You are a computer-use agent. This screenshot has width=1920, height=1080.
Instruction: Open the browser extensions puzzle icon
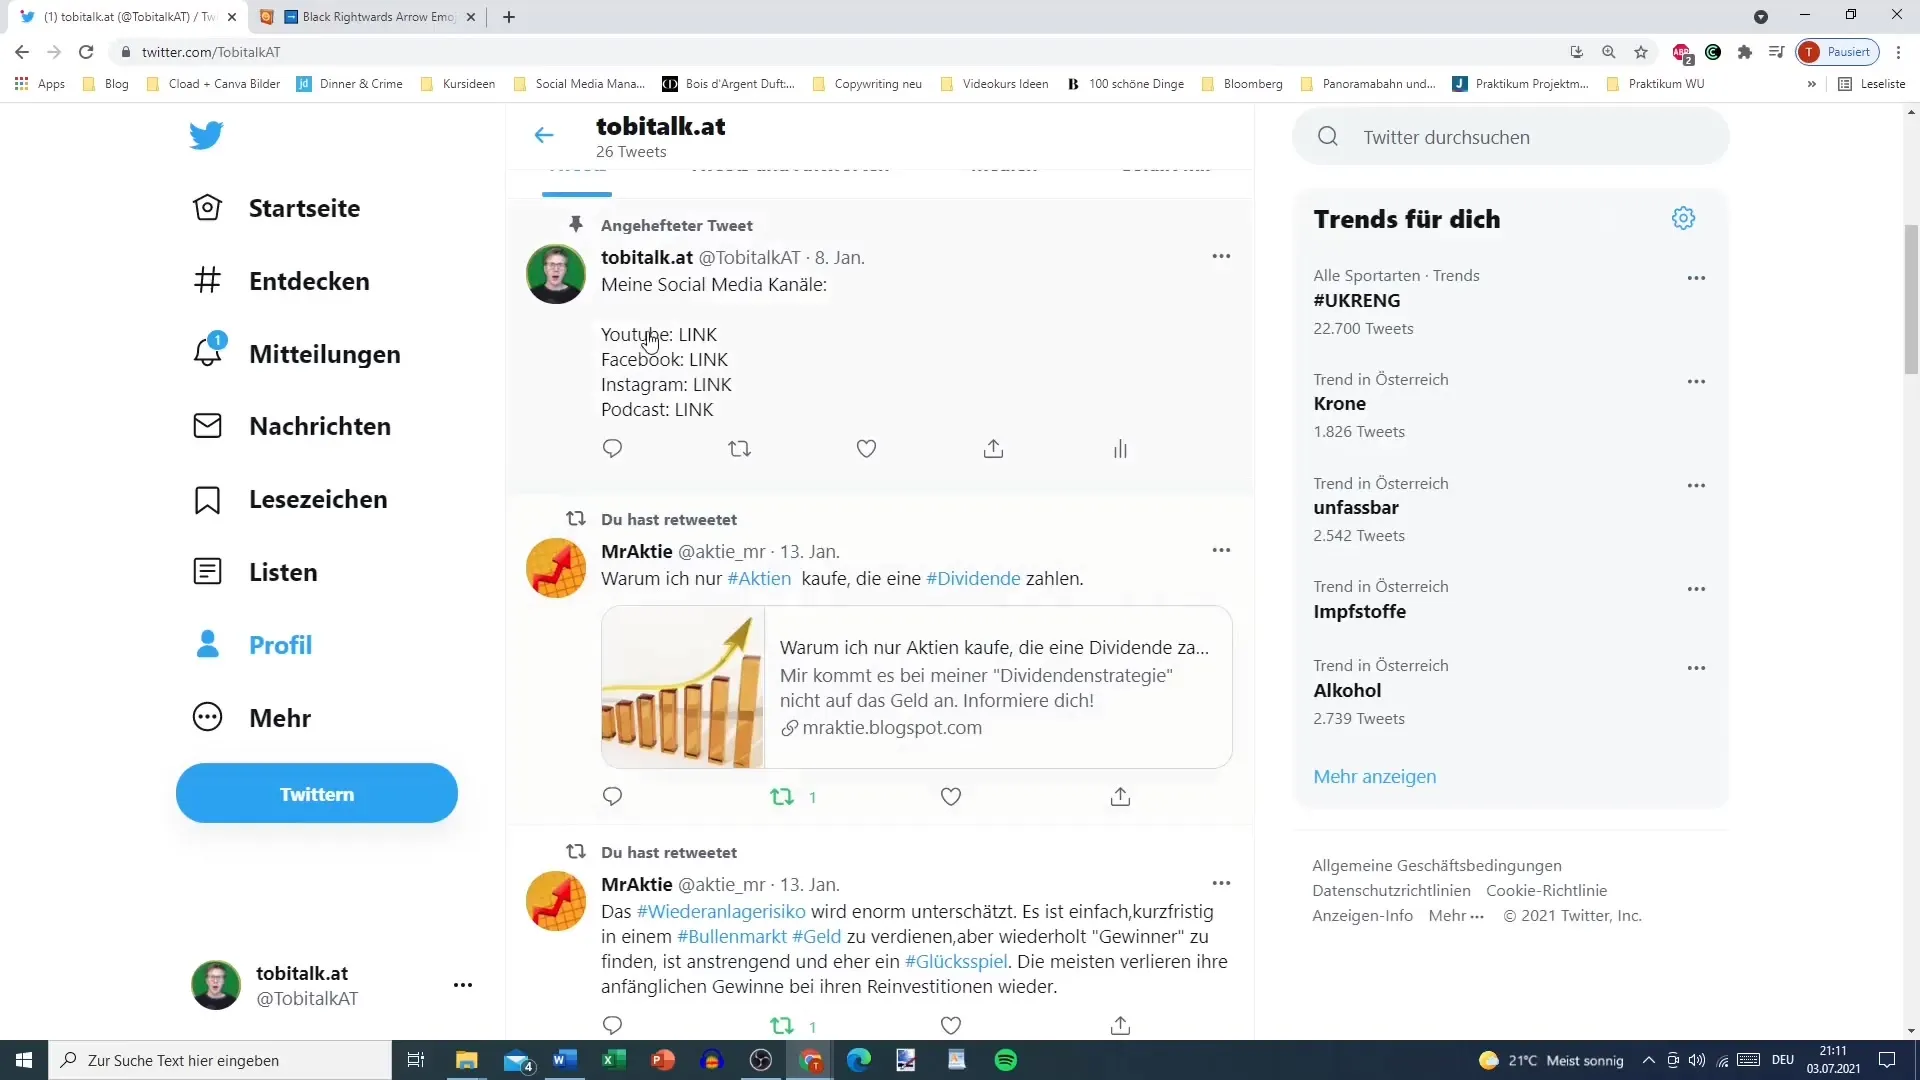tap(1745, 52)
